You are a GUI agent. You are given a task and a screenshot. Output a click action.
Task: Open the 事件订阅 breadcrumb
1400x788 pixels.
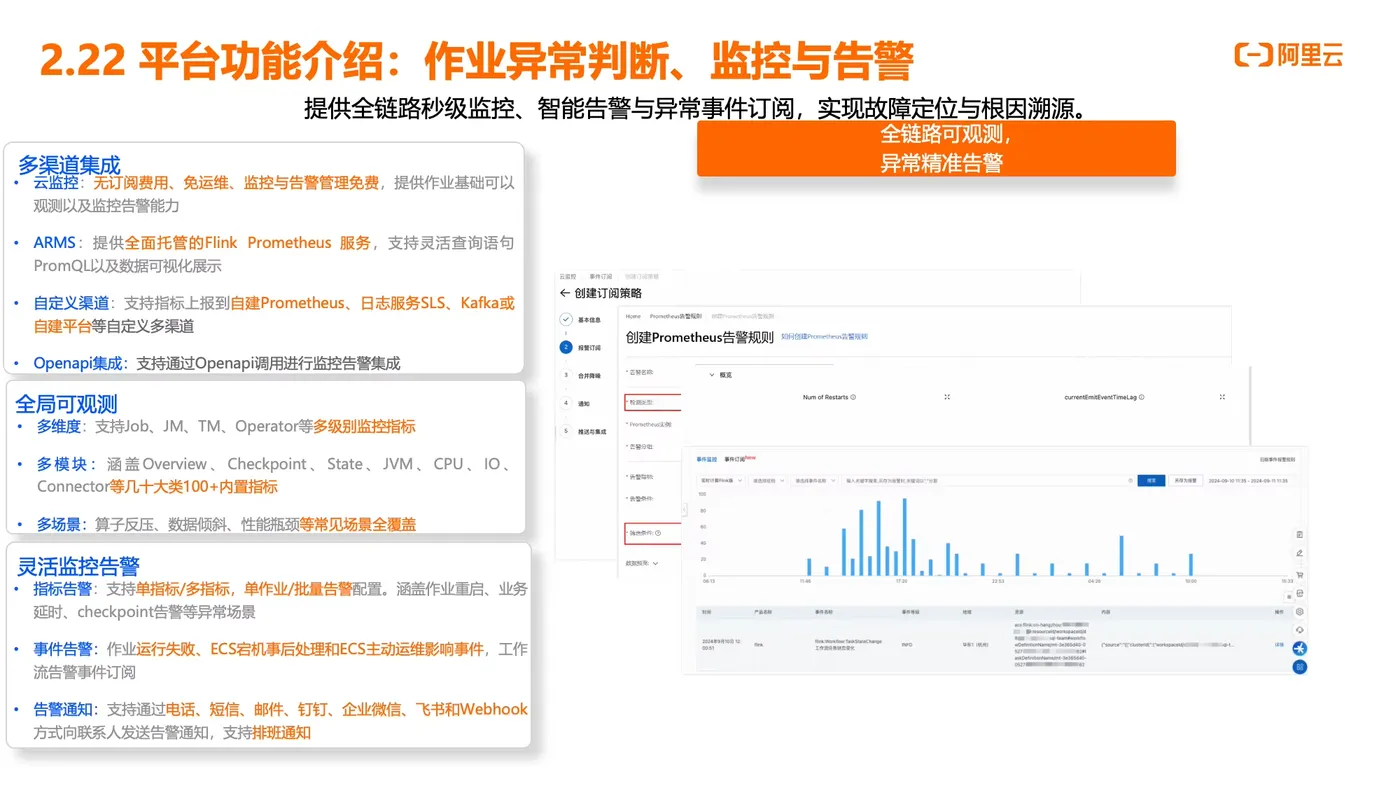point(600,276)
